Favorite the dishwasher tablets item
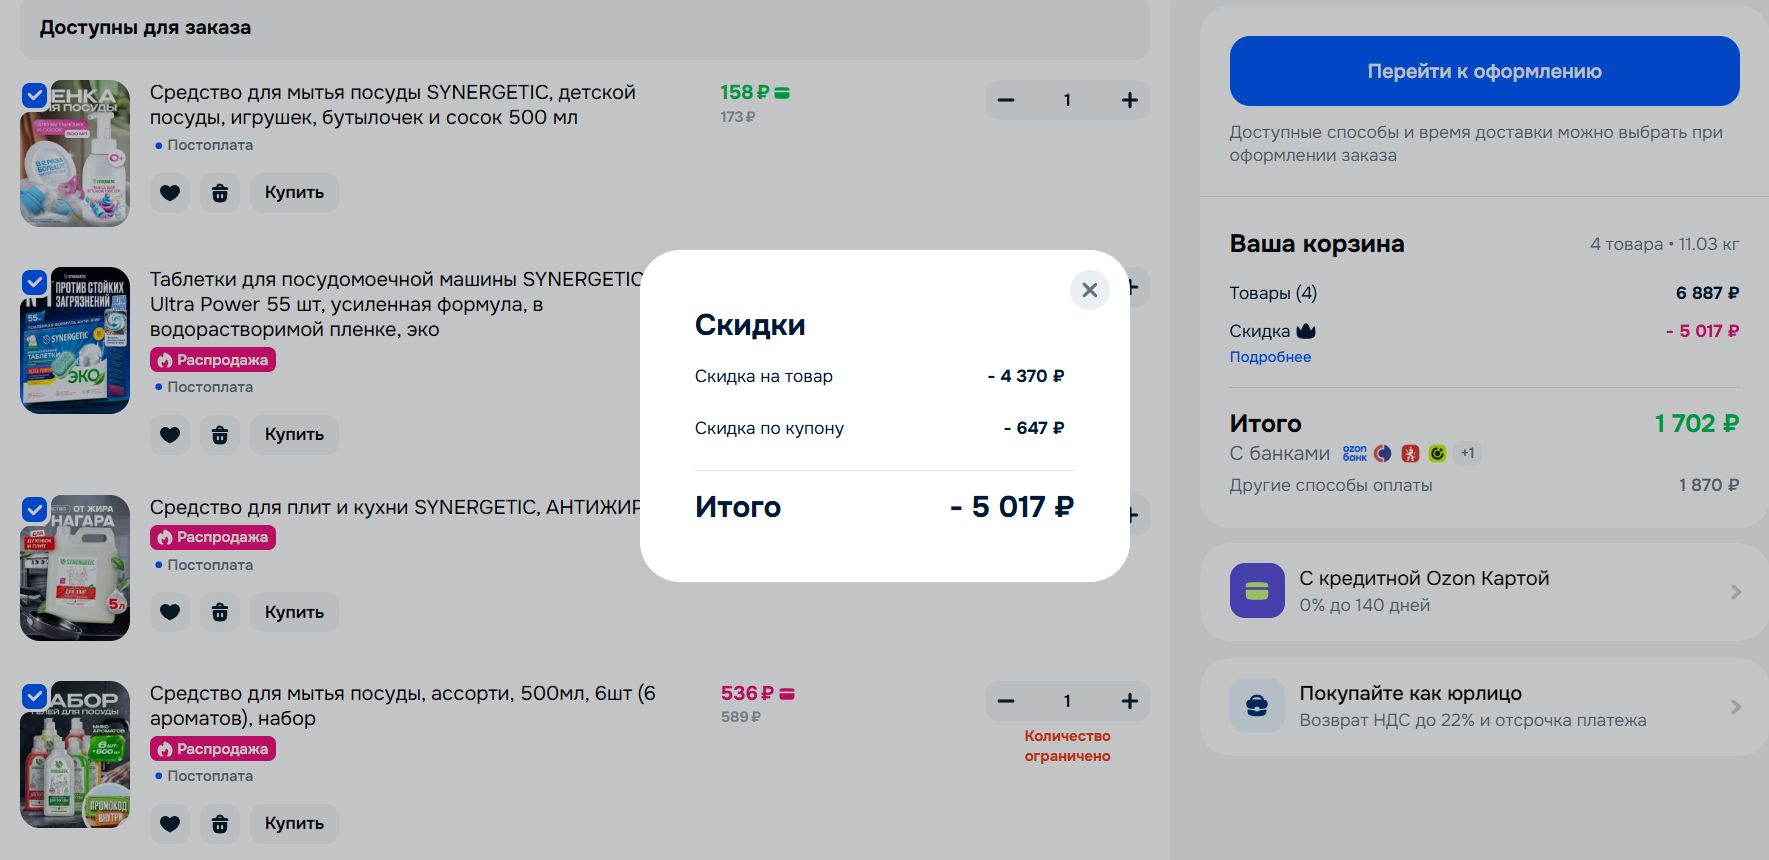This screenshot has width=1769, height=860. click(170, 434)
